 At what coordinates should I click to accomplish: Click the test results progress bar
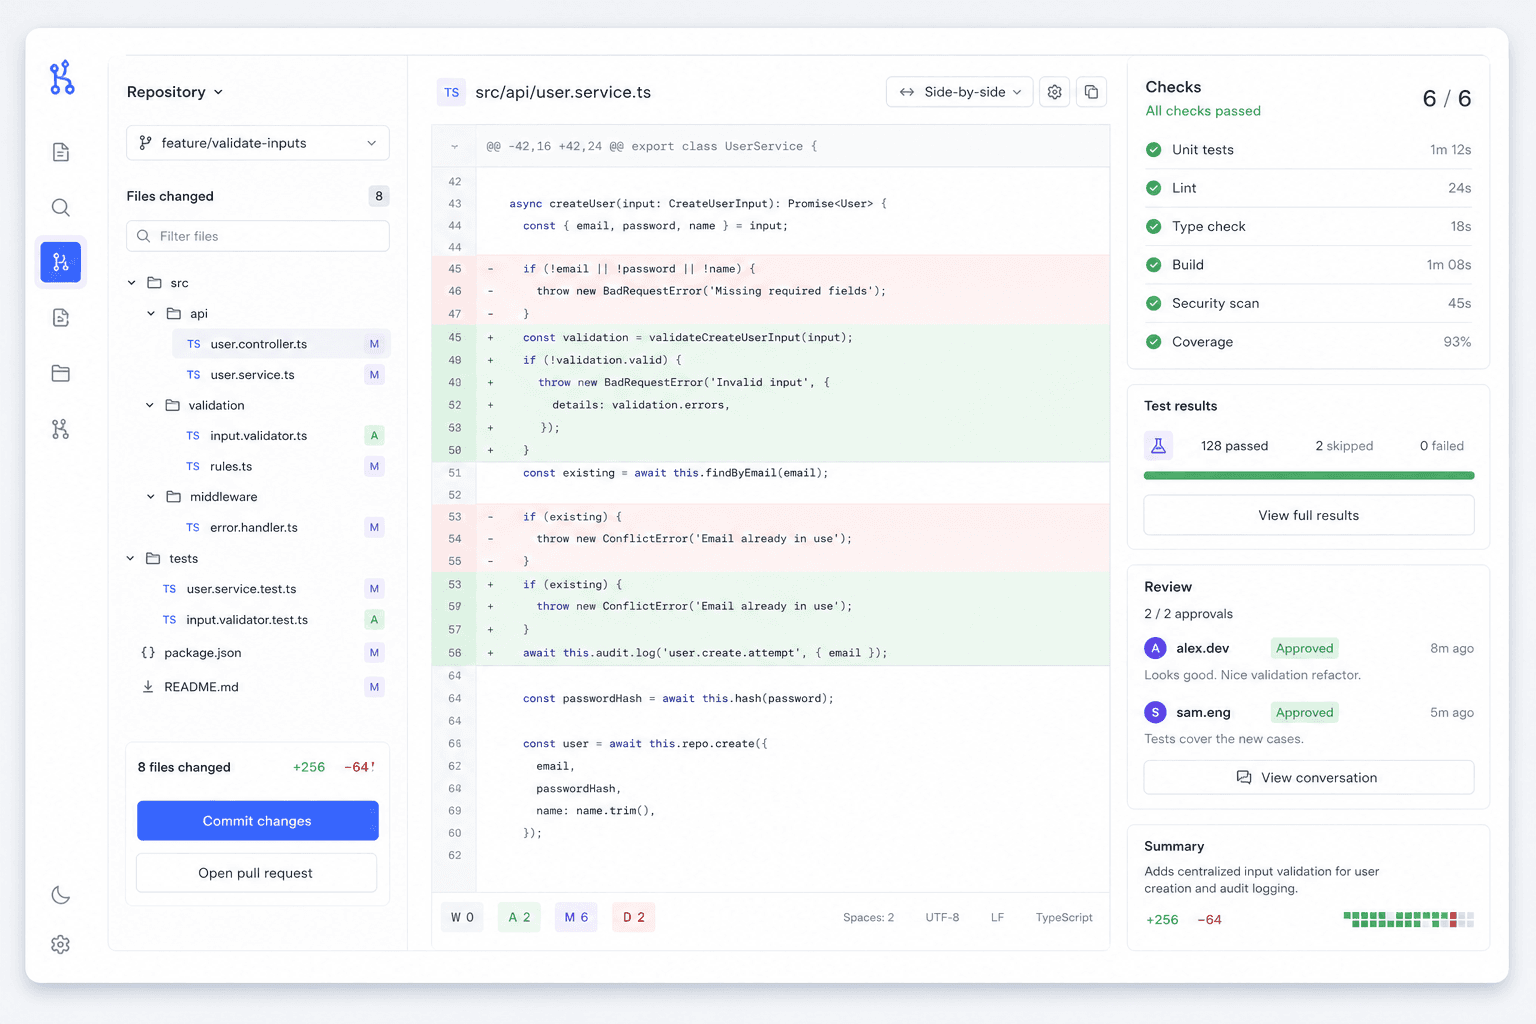(1309, 476)
